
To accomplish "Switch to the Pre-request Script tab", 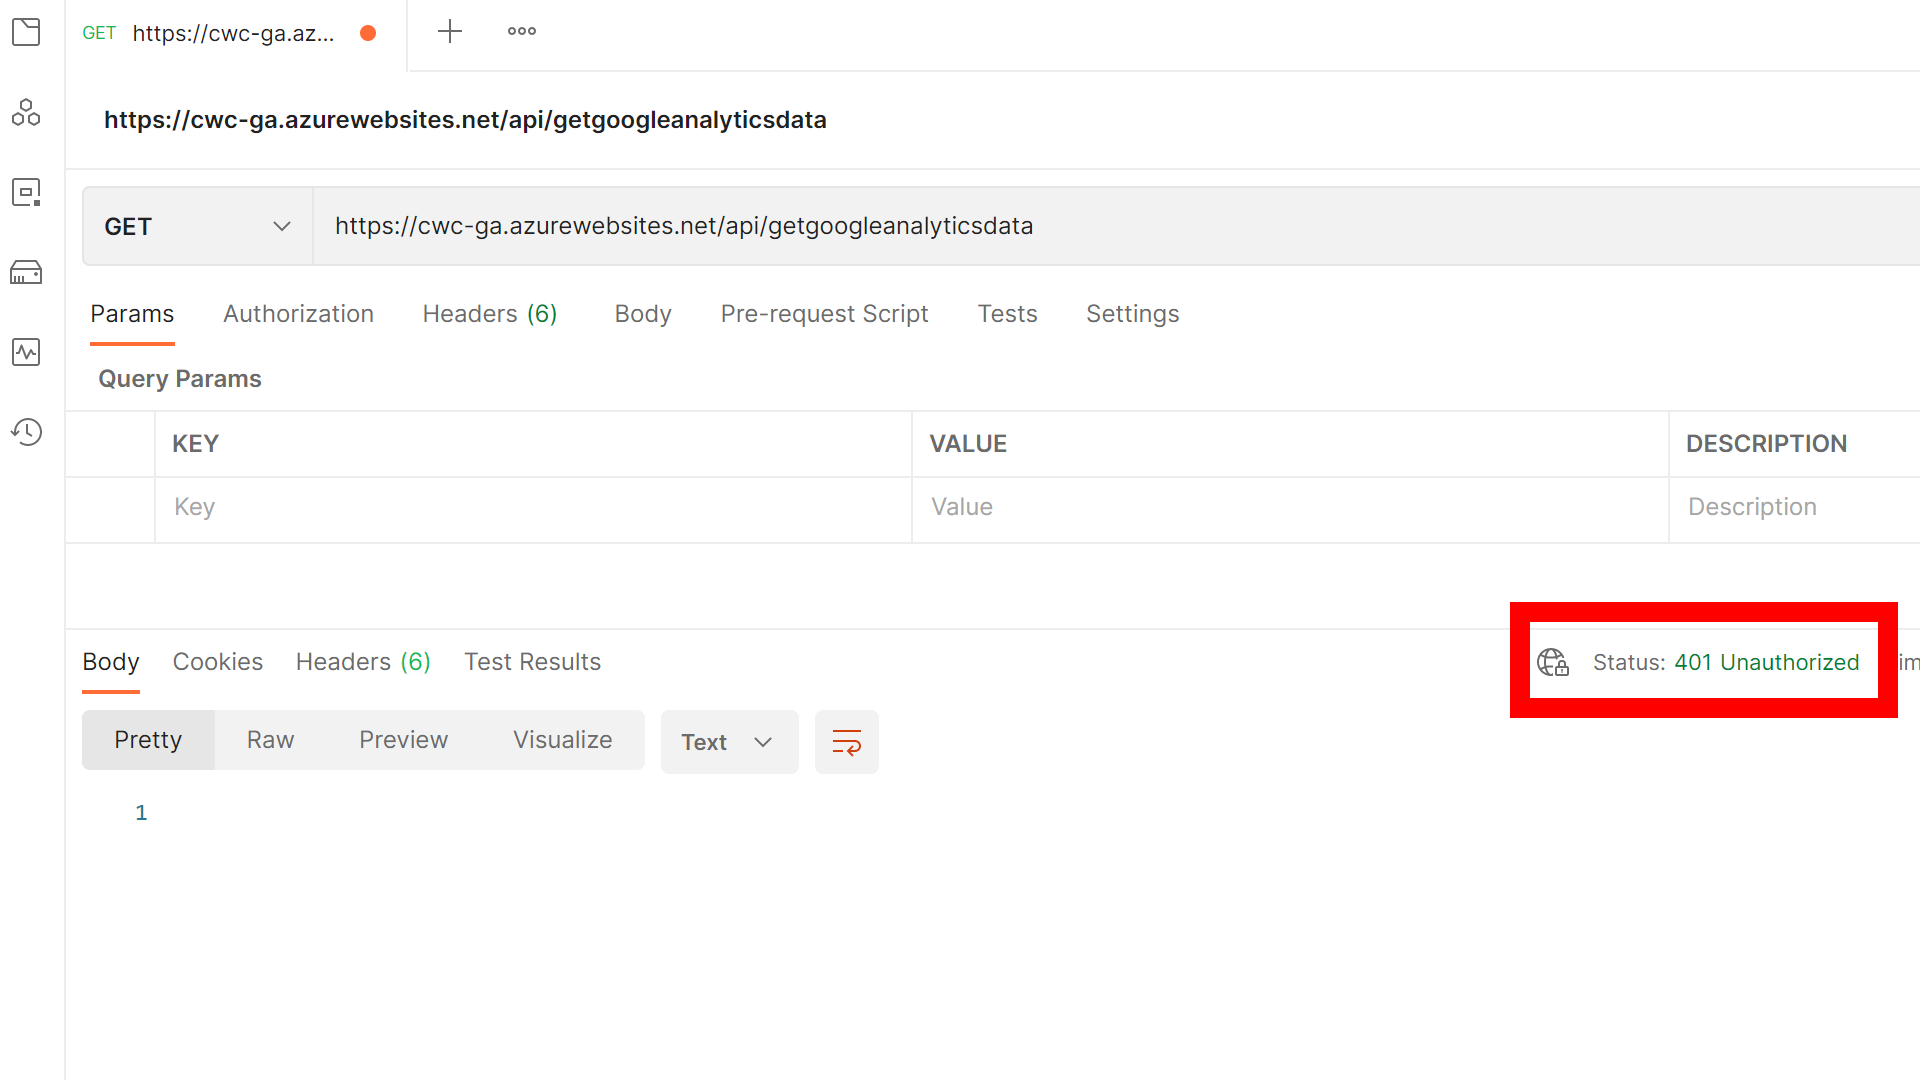I will coord(824,313).
